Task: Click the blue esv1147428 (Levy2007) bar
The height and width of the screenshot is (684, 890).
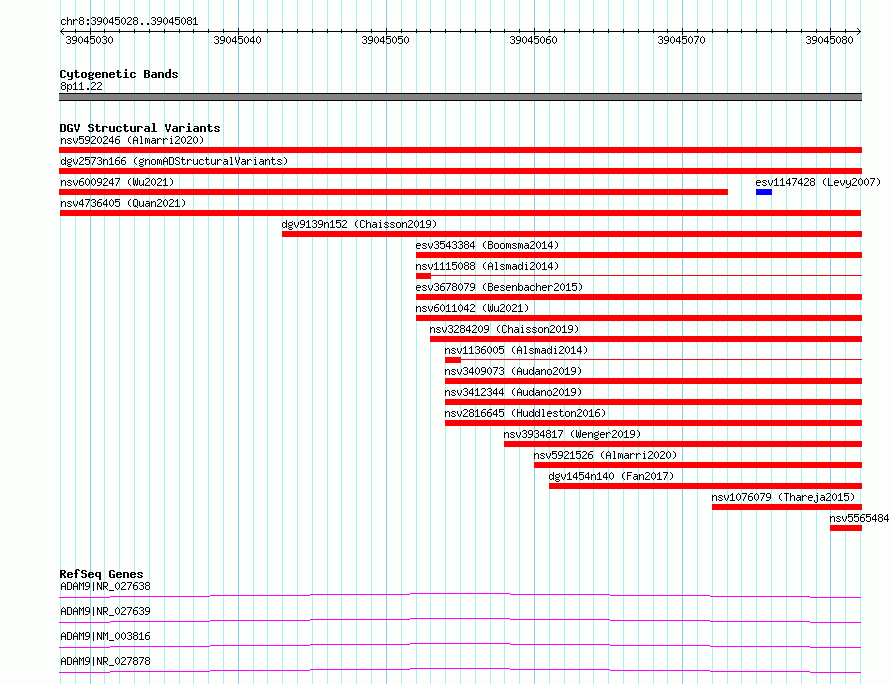Action: click(763, 192)
